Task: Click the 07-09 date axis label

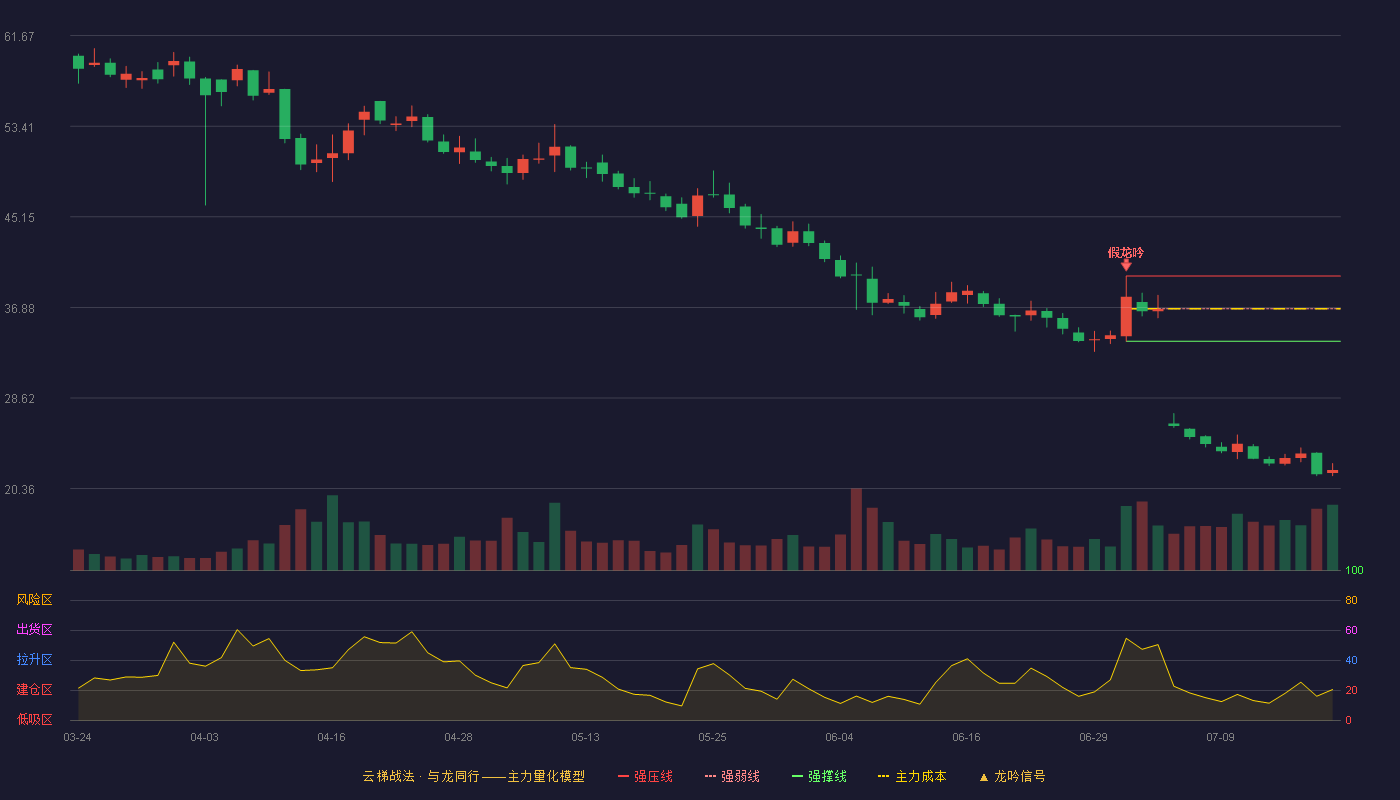Action: click(1220, 737)
